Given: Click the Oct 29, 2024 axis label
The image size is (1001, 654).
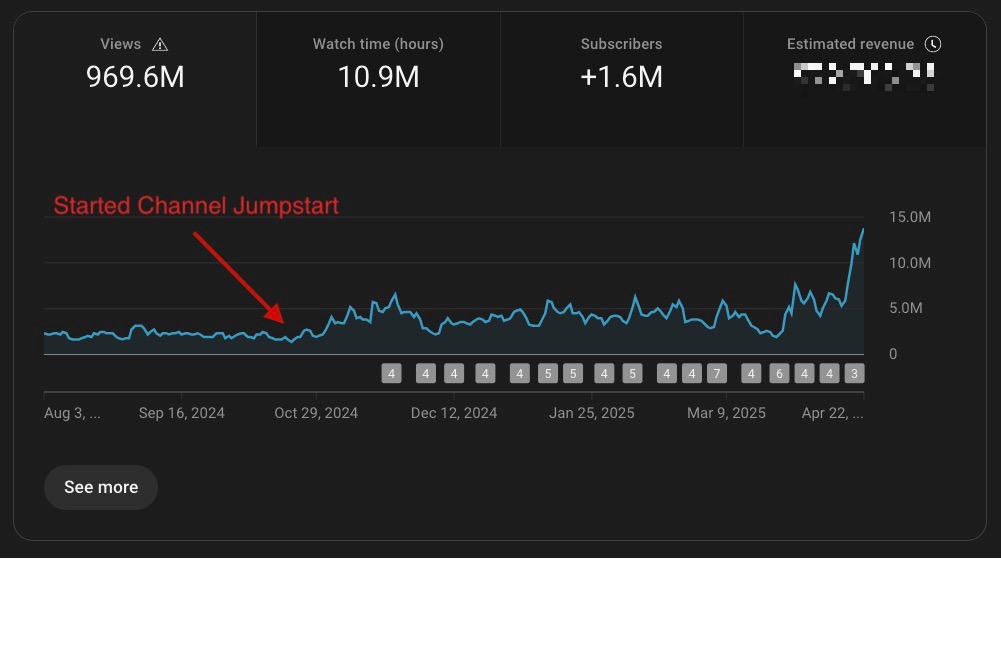Looking at the screenshot, I should coord(316,412).
